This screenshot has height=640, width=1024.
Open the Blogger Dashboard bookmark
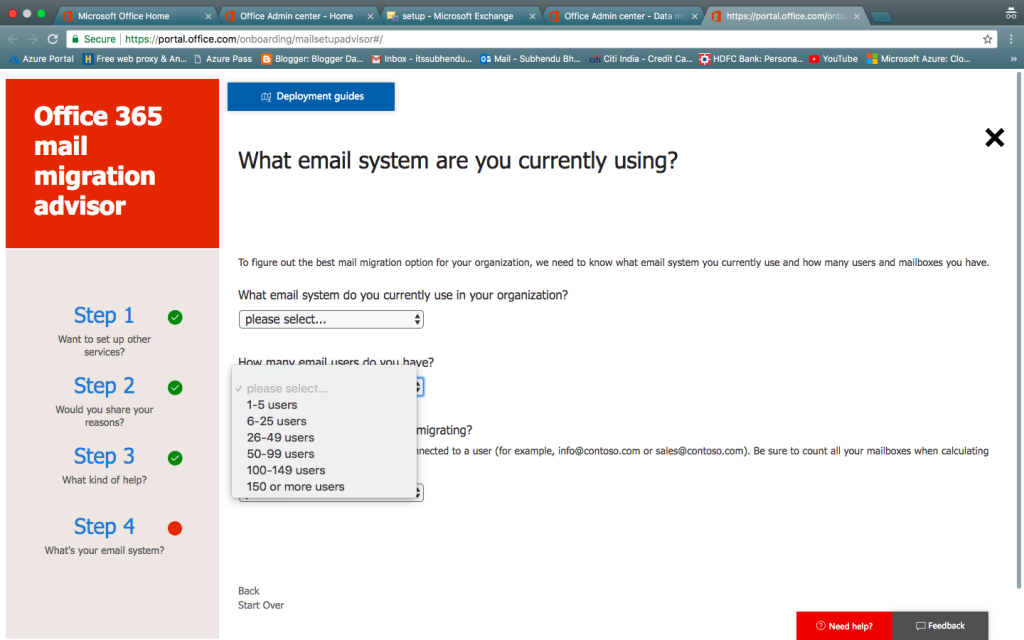(312, 59)
